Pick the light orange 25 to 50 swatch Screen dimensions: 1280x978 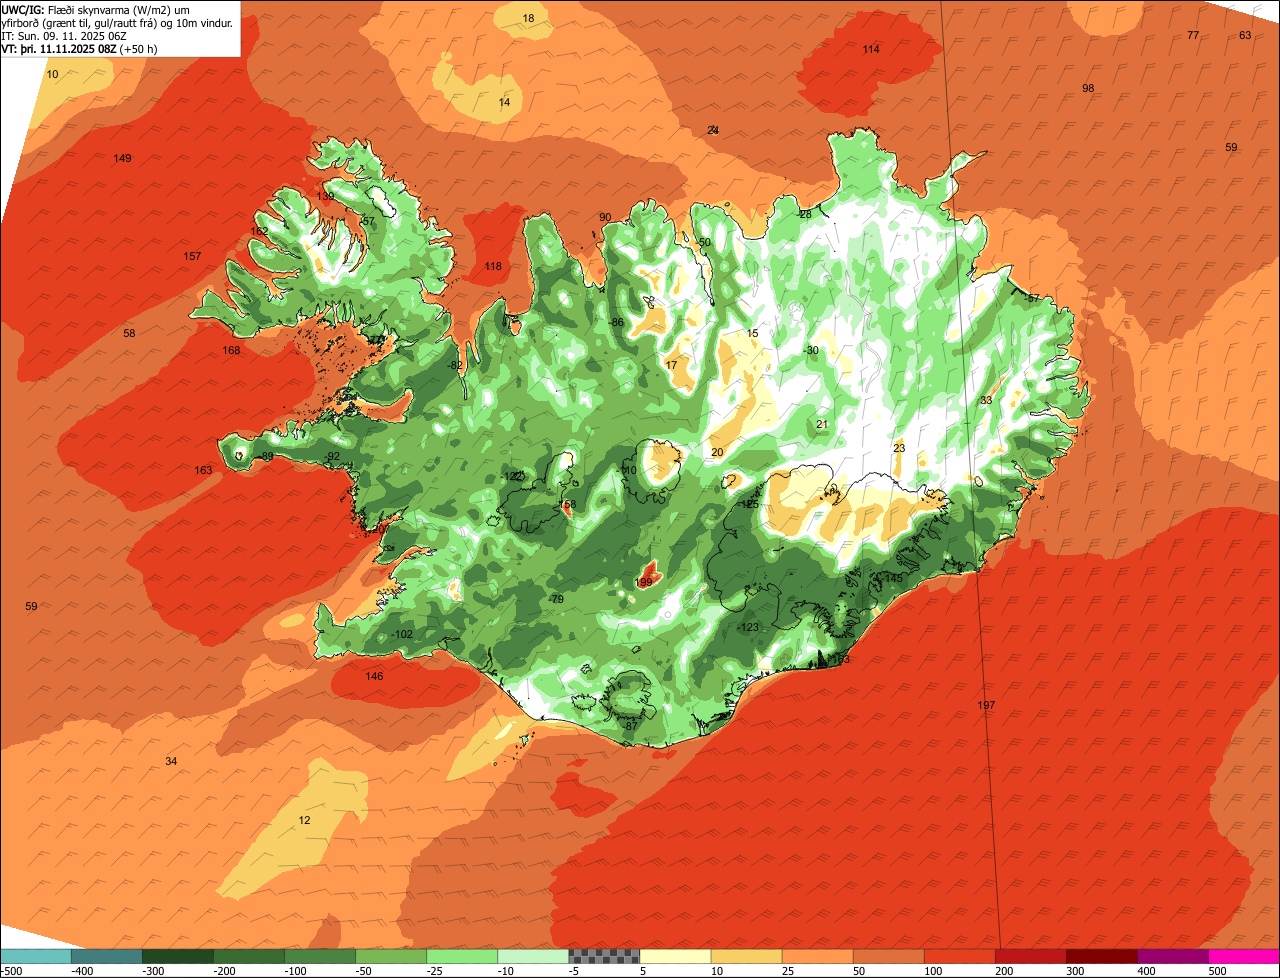point(817,956)
